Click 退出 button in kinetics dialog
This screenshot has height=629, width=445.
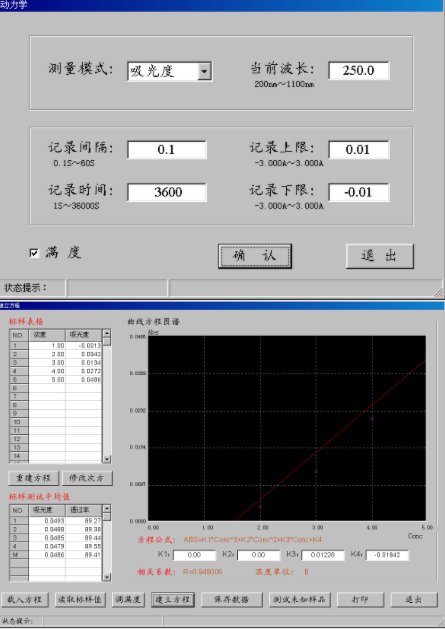380,256
